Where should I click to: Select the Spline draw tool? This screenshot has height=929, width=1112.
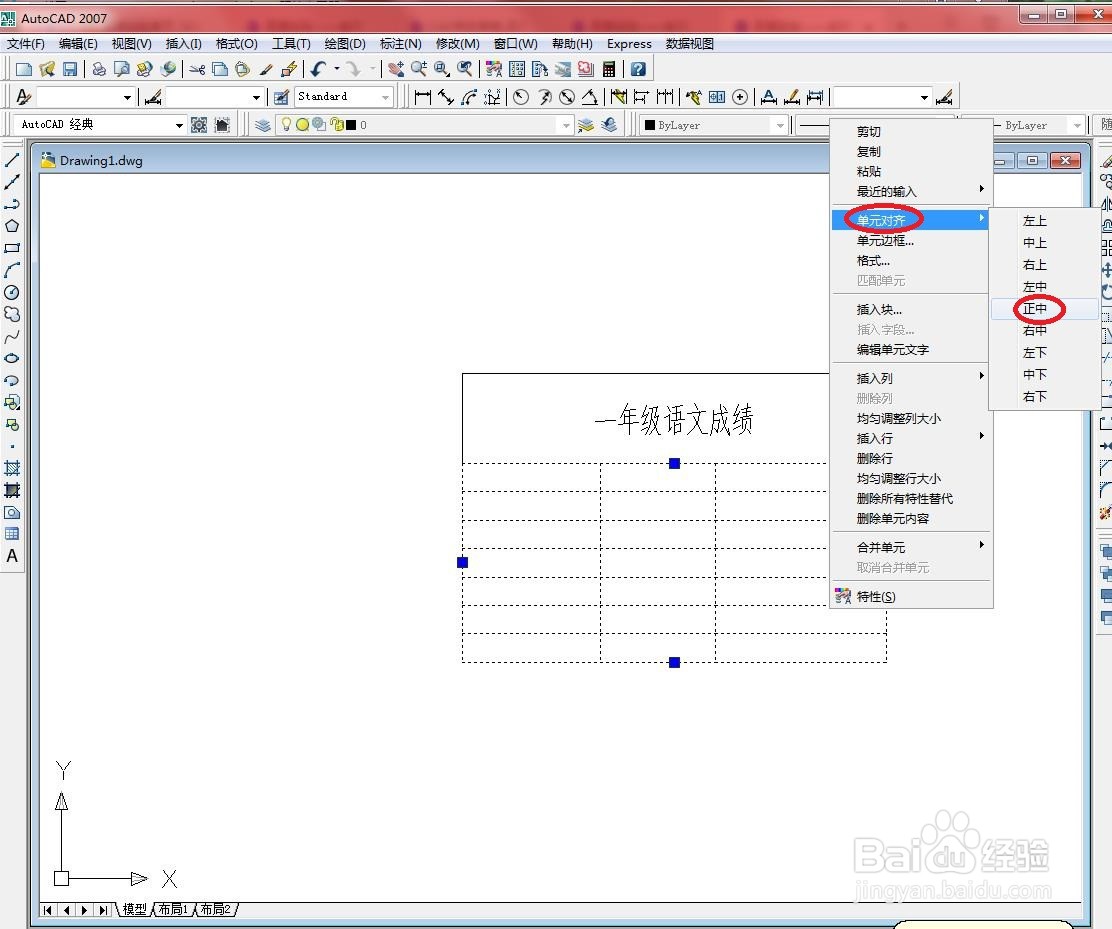pos(12,336)
